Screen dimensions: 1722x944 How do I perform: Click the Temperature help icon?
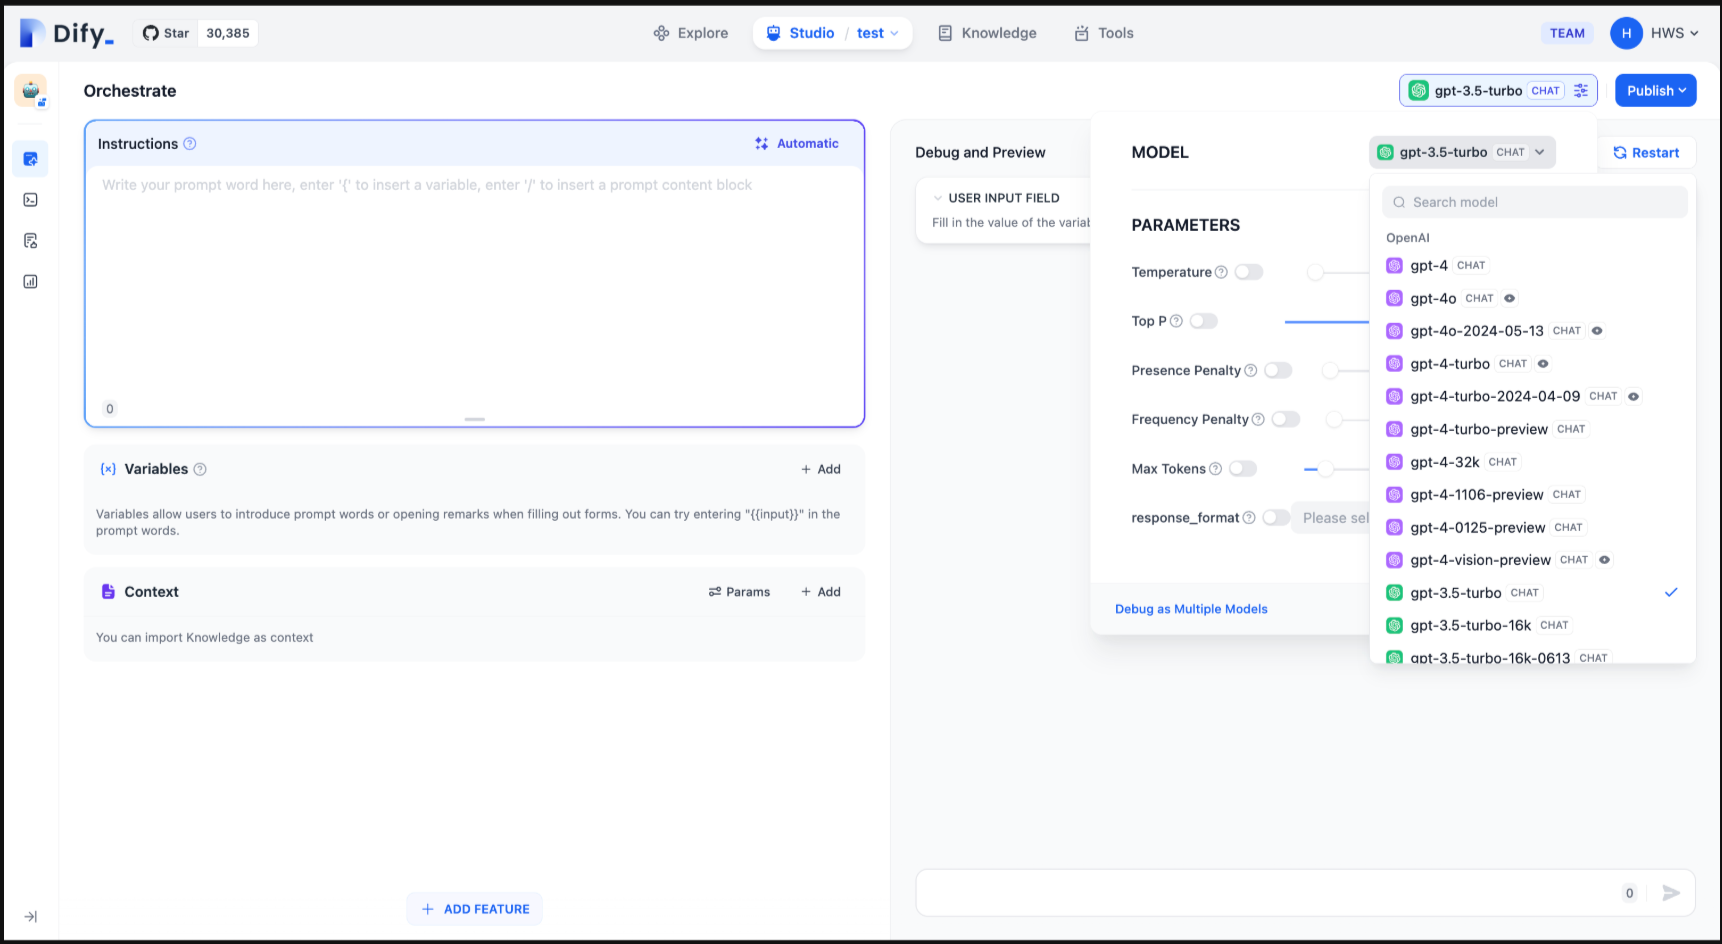pos(1221,272)
